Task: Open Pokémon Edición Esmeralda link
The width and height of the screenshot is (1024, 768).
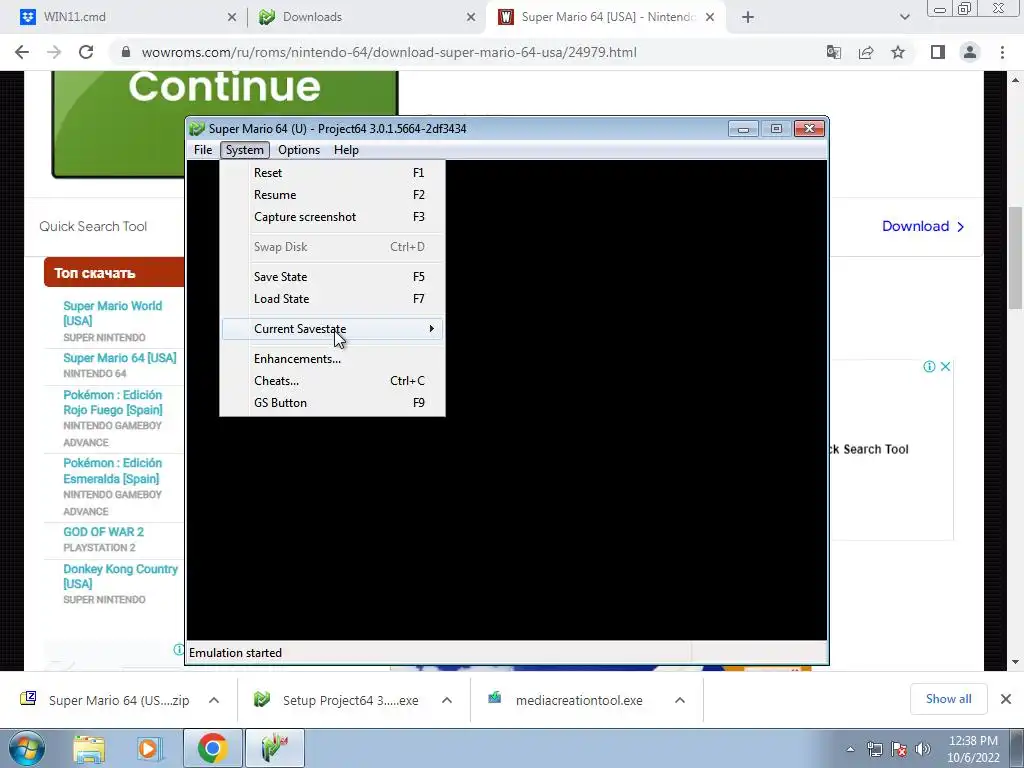Action: pyautogui.click(x=112, y=470)
